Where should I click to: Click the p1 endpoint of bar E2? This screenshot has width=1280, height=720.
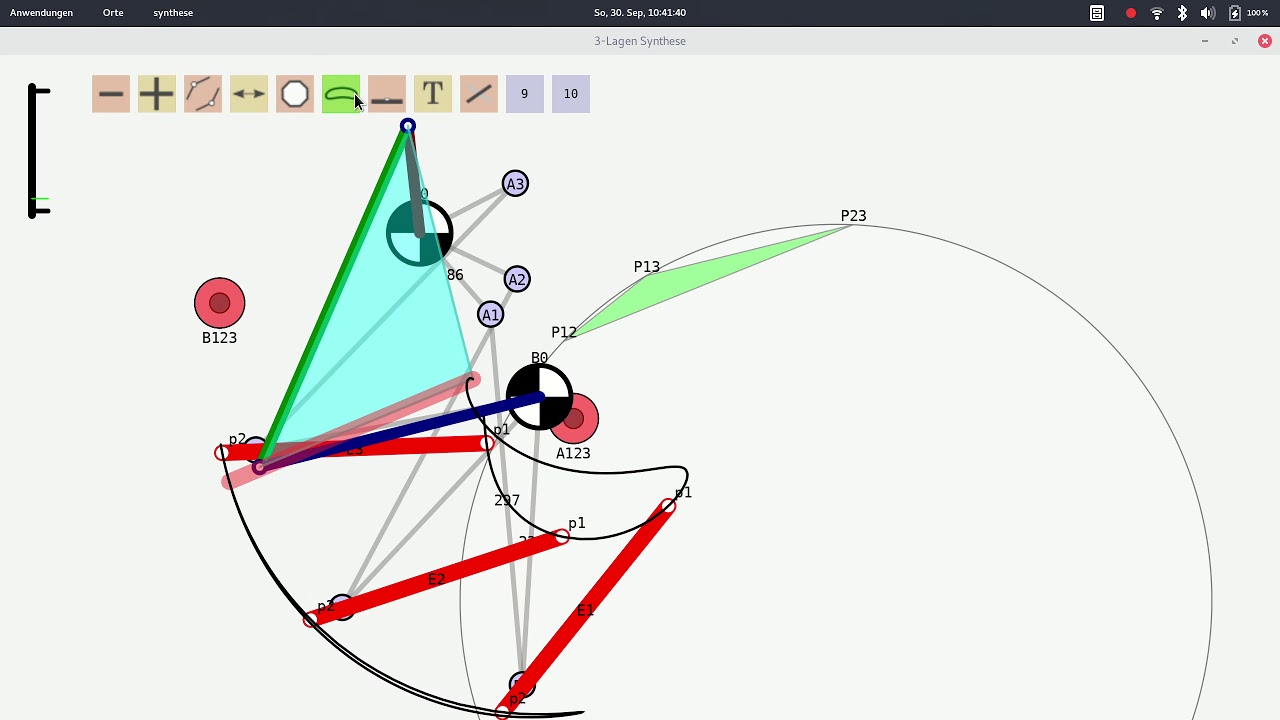562,538
